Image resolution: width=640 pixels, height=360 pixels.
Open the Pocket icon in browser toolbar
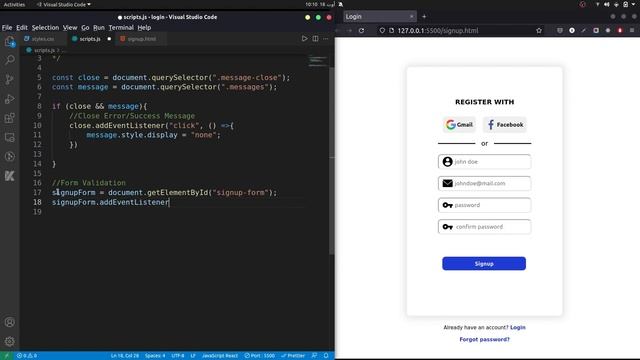click(560, 31)
